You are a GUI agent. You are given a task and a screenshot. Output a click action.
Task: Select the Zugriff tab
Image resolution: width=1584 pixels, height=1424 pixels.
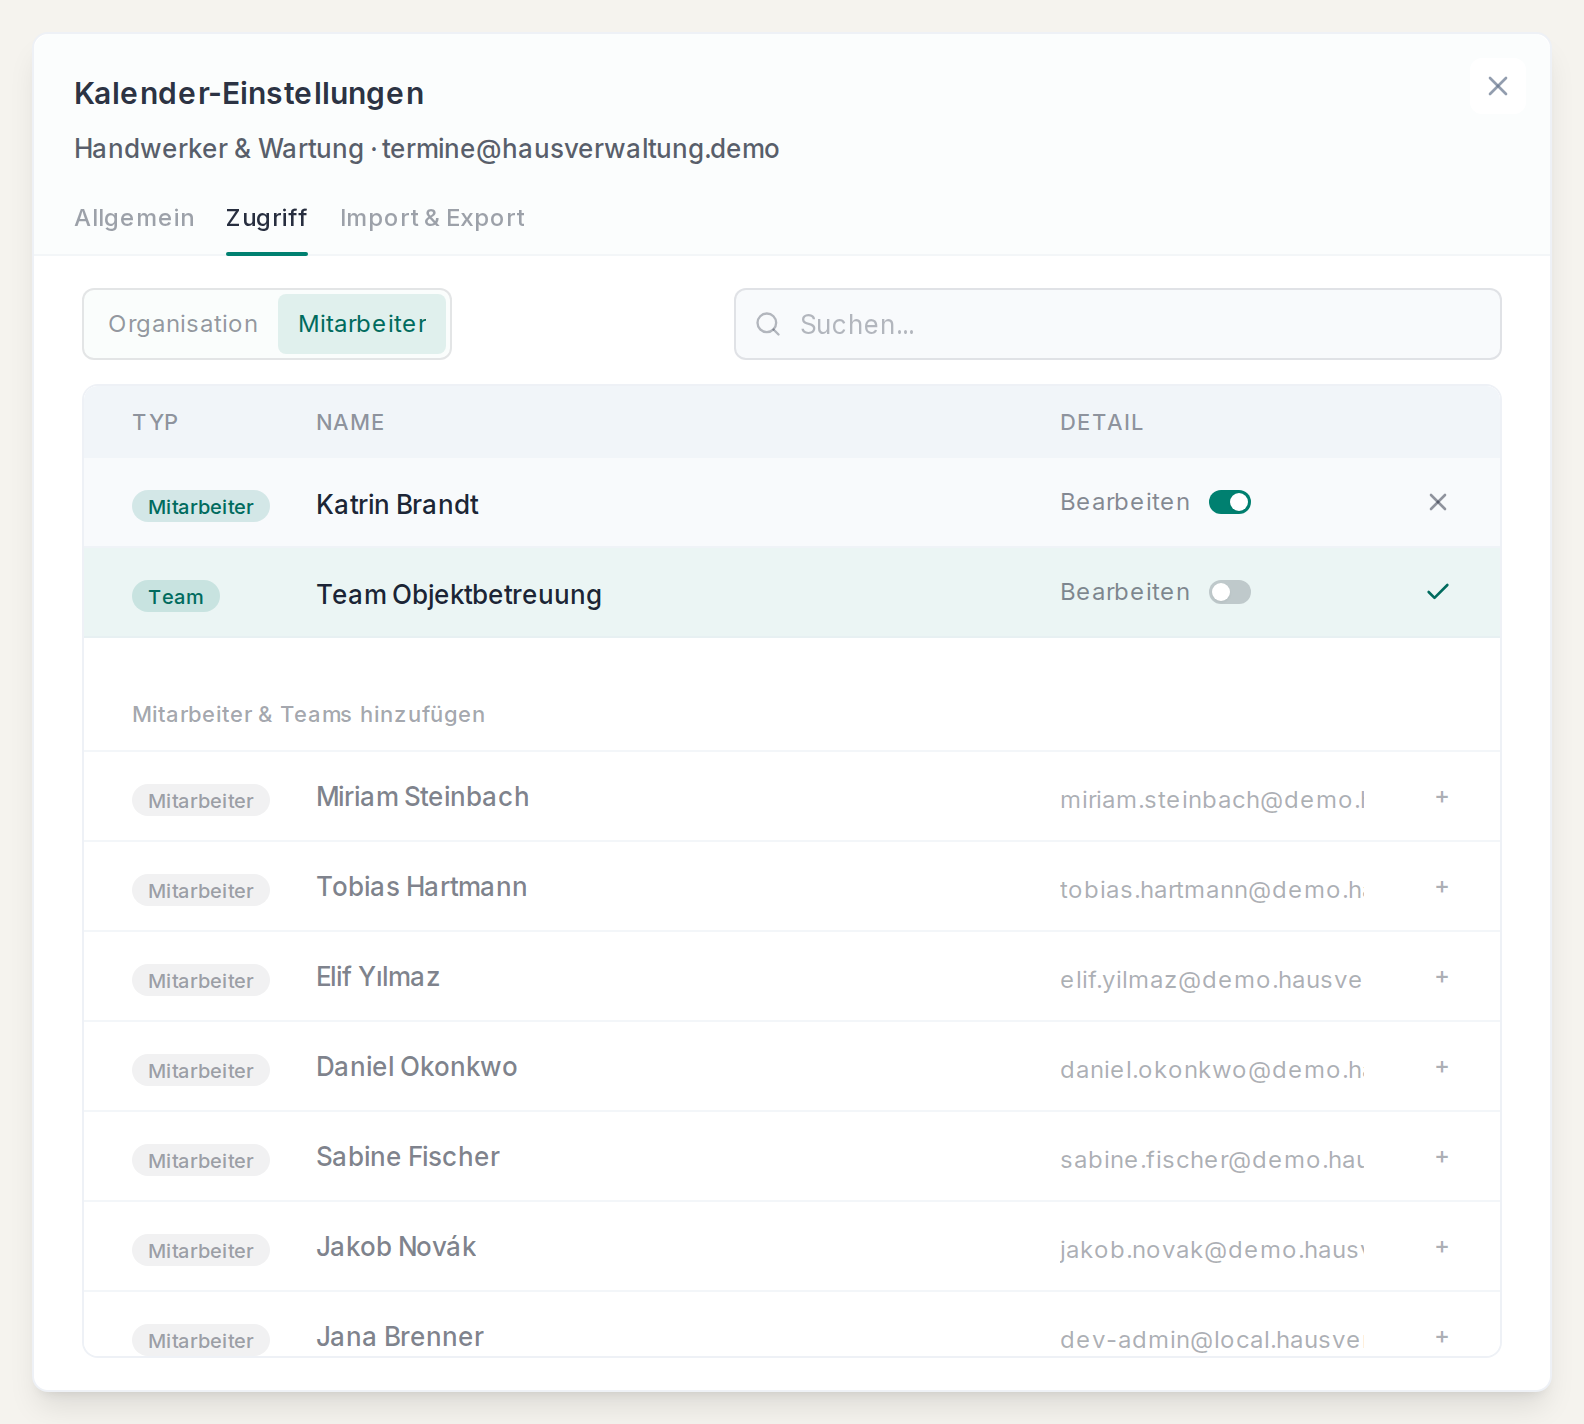point(266,218)
